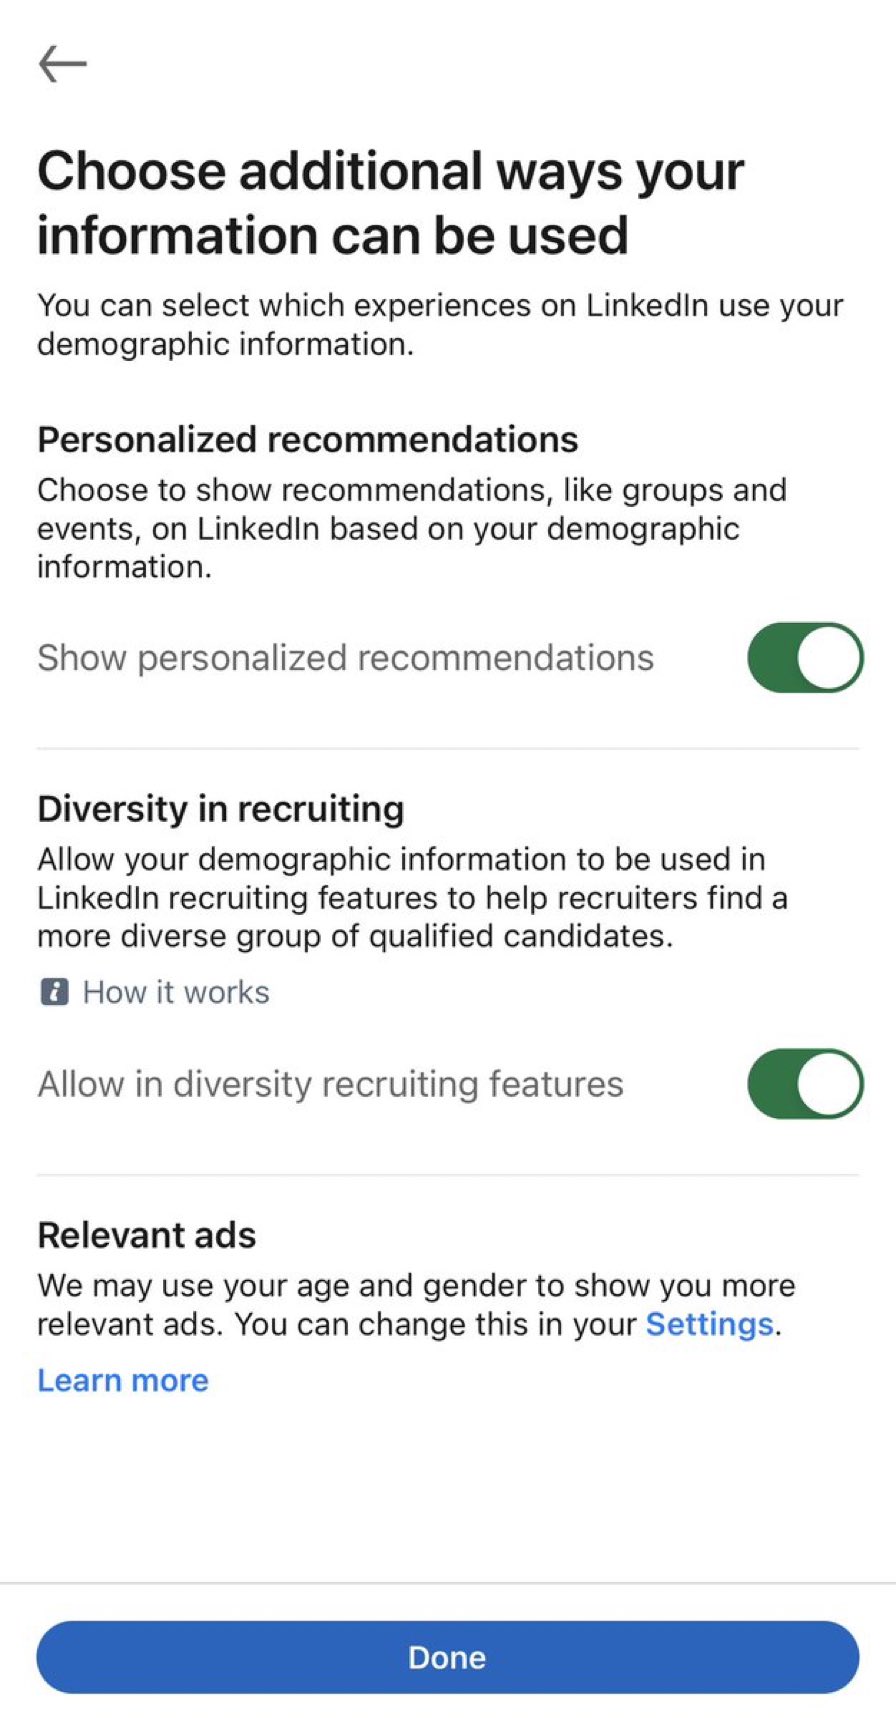
Task: Click the Learn more link
Action: 123,1380
